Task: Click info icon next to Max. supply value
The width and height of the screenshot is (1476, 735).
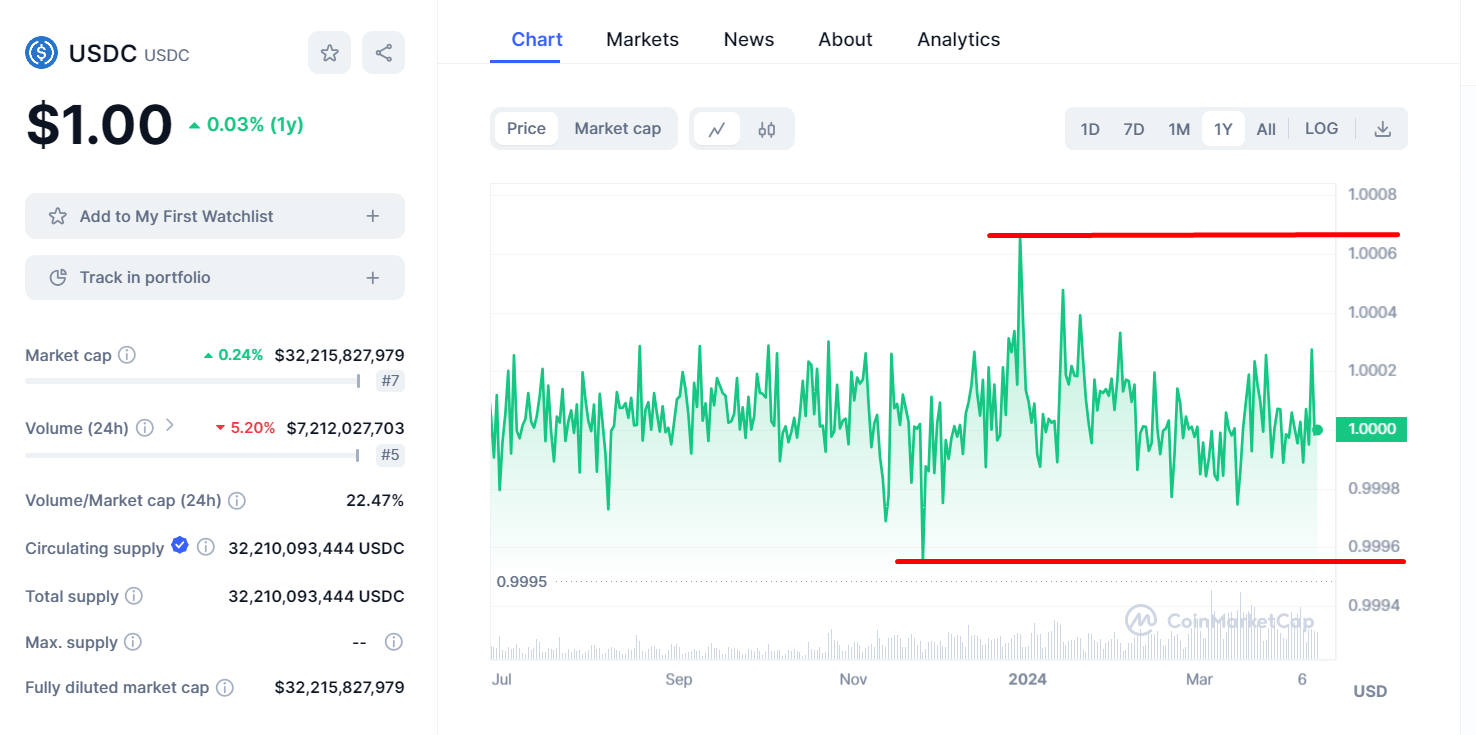Action: tap(394, 642)
